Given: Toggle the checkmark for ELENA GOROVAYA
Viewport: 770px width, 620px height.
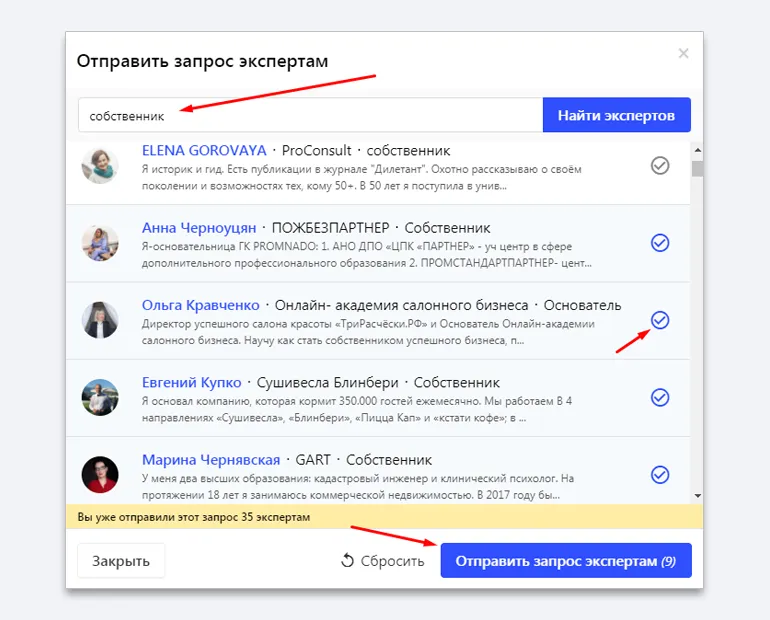Looking at the screenshot, I should point(660,165).
